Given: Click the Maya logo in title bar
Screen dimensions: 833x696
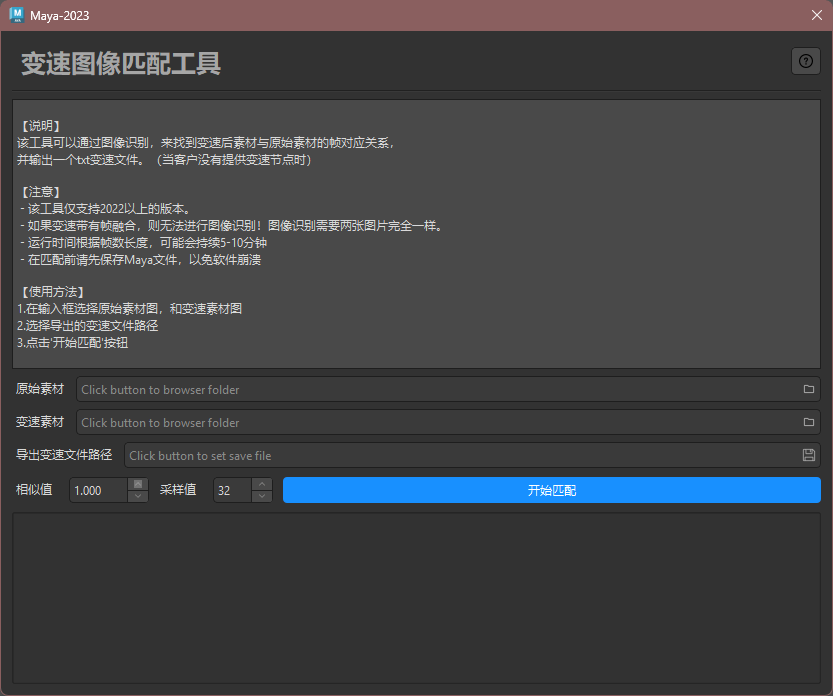Looking at the screenshot, I should (16, 14).
